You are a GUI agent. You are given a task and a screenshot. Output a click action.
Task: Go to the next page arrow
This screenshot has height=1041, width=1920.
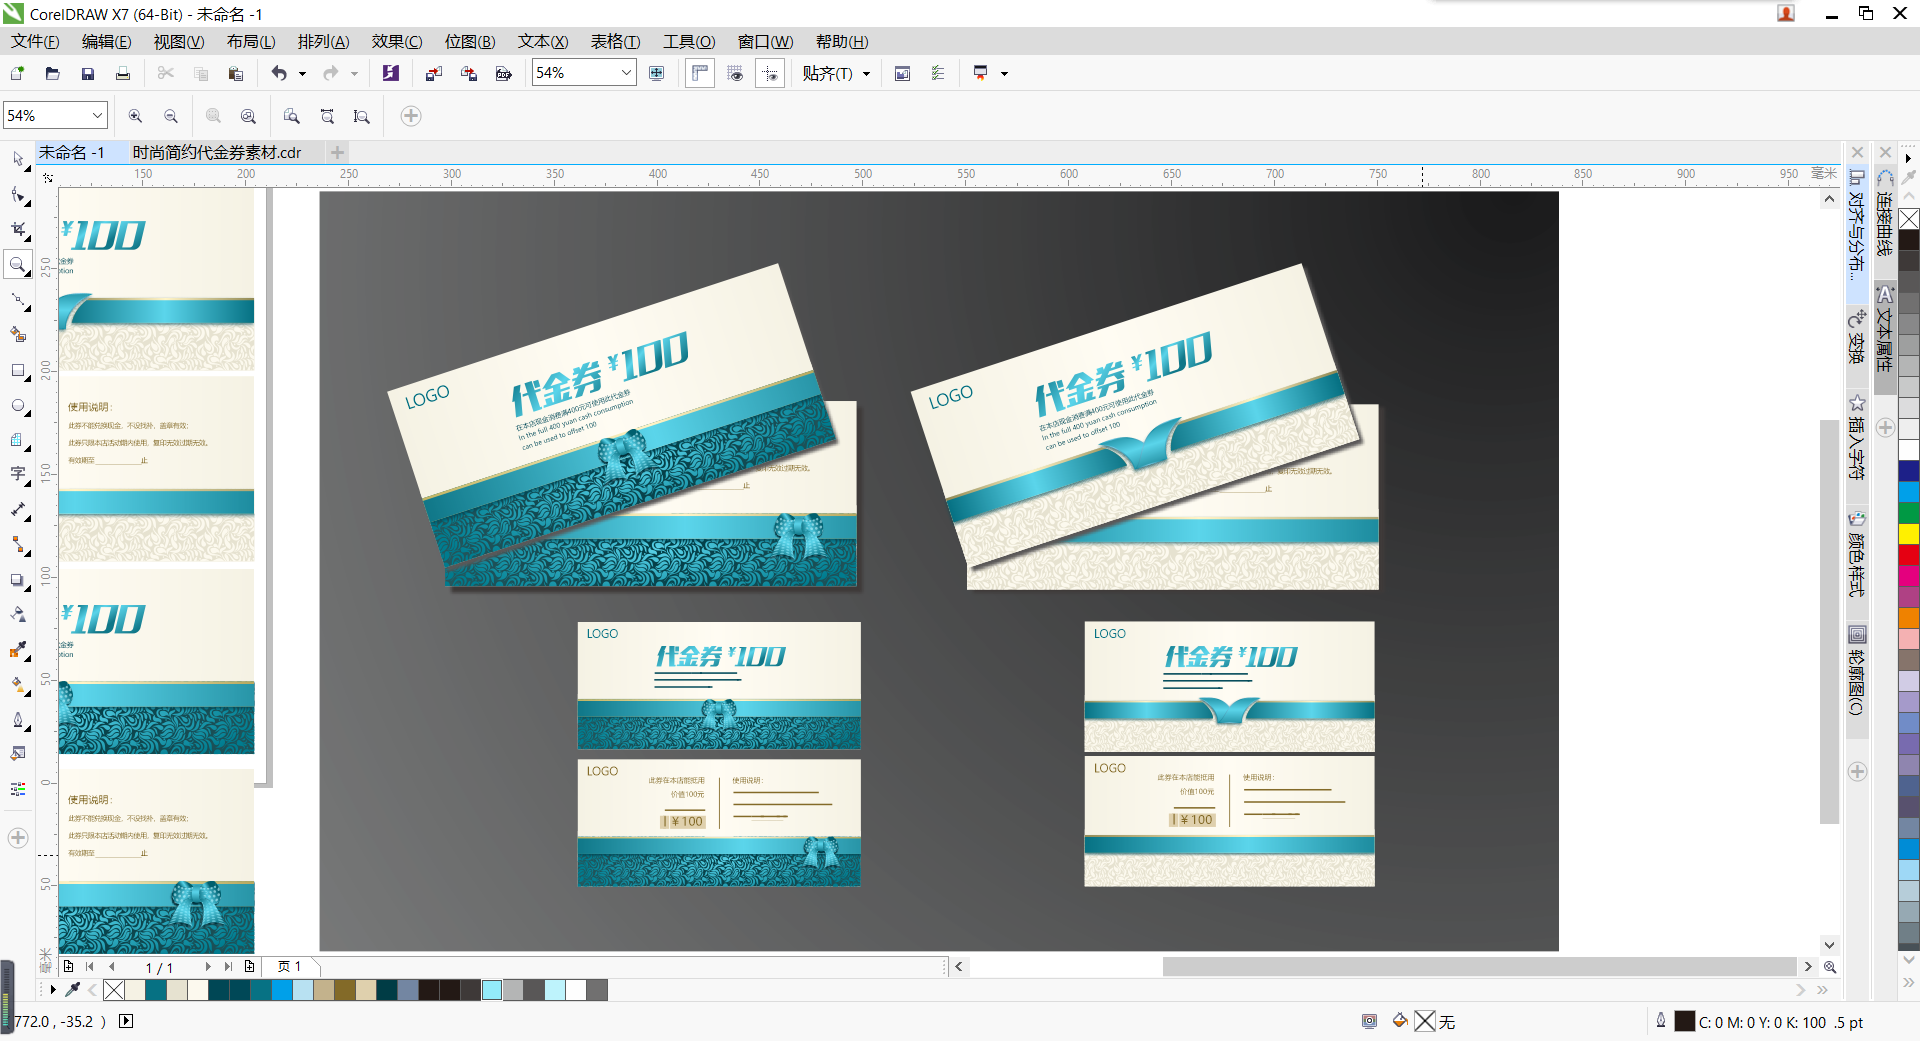208,966
